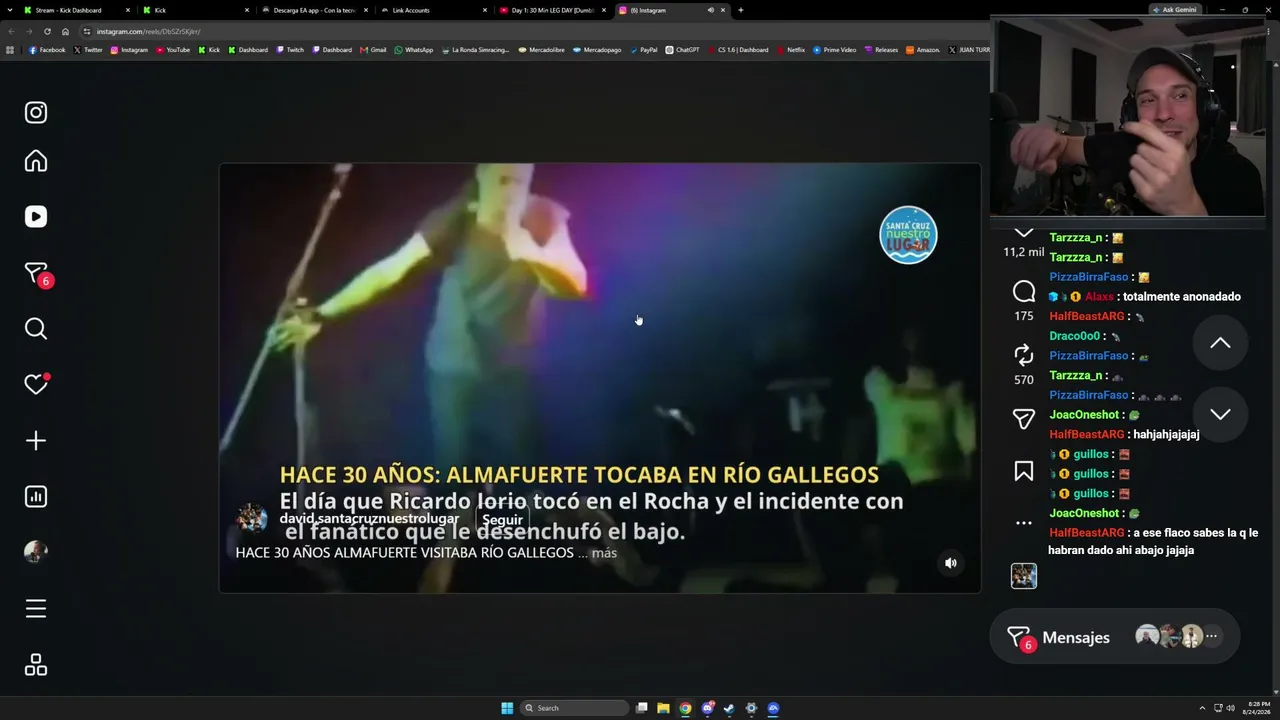The width and height of the screenshot is (1280, 720).
Task: Open the ChatGPT bookmark
Action: click(683, 50)
